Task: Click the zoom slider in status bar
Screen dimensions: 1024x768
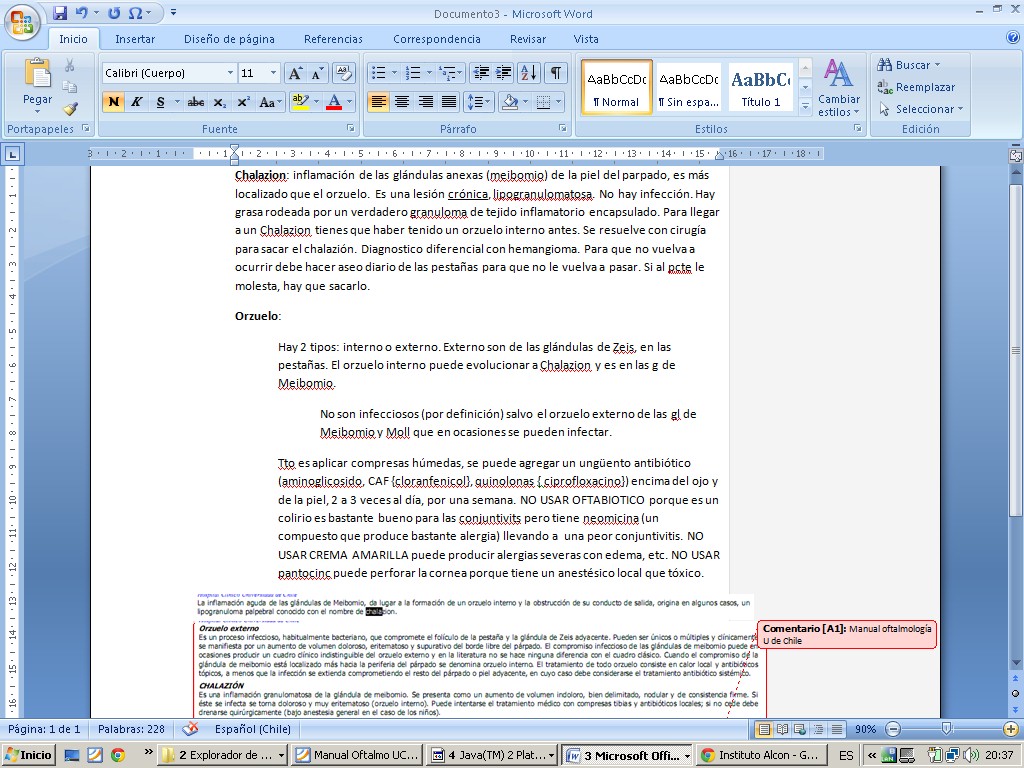Action: click(946, 729)
